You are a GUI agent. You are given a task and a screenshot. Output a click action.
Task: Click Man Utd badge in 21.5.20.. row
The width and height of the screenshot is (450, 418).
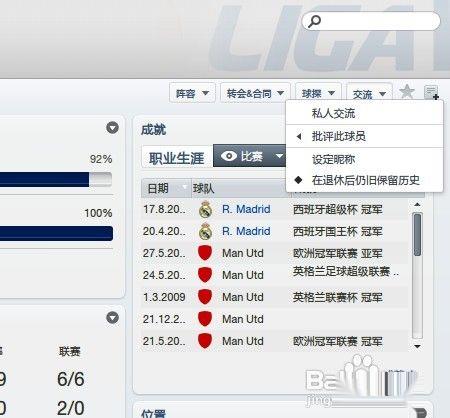(x=205, y=341)
